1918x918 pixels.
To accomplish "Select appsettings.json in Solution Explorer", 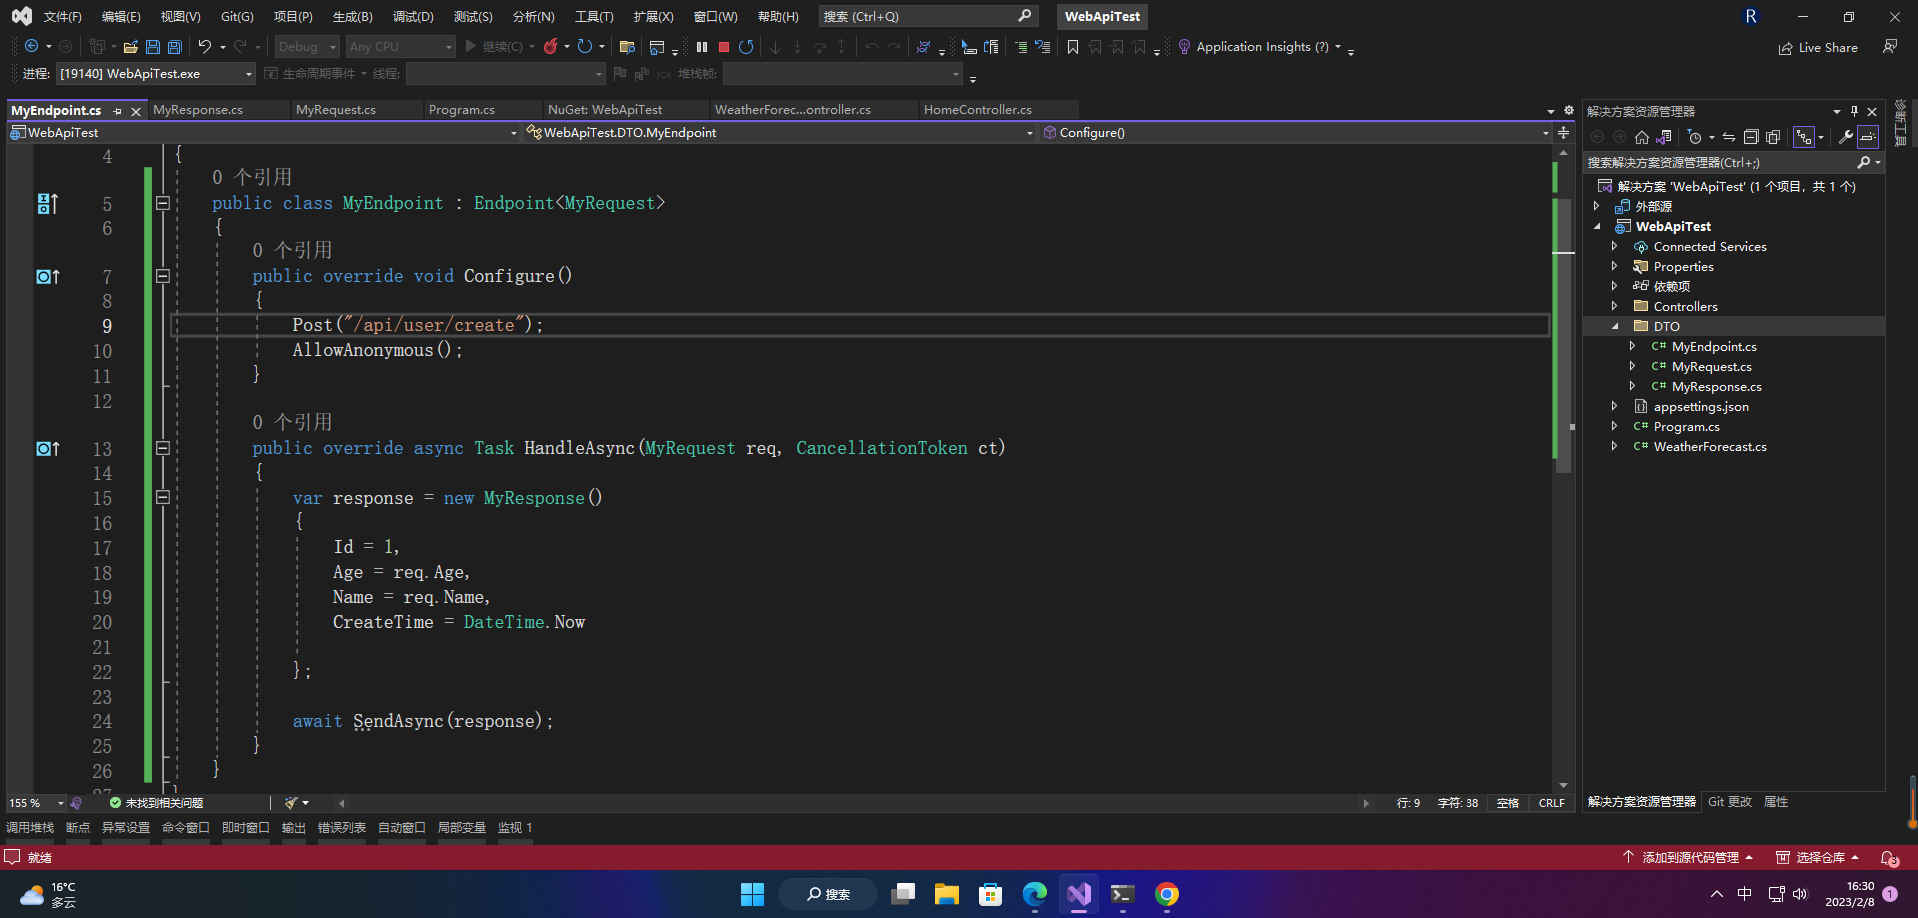I will click(x=1700, y=406).
